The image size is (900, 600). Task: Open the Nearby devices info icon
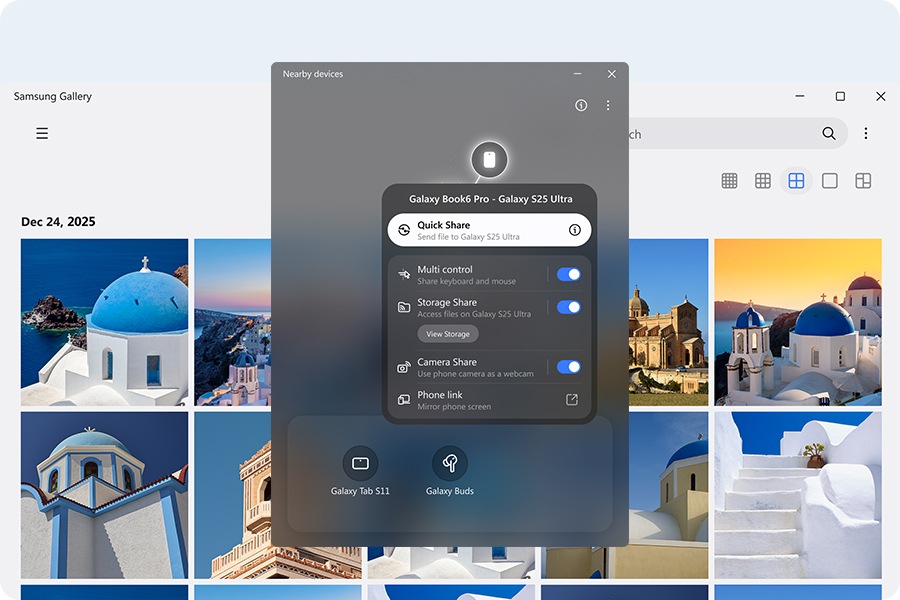[x=581, y=105]
